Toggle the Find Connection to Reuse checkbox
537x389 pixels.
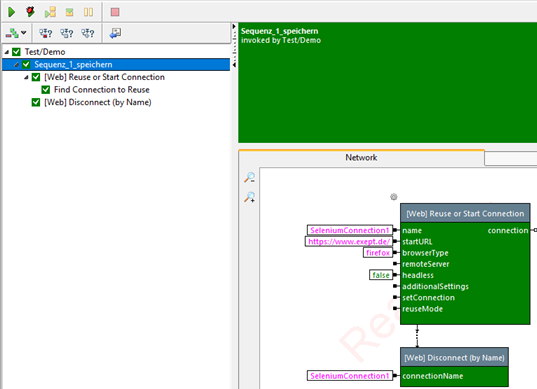(46, 90)
